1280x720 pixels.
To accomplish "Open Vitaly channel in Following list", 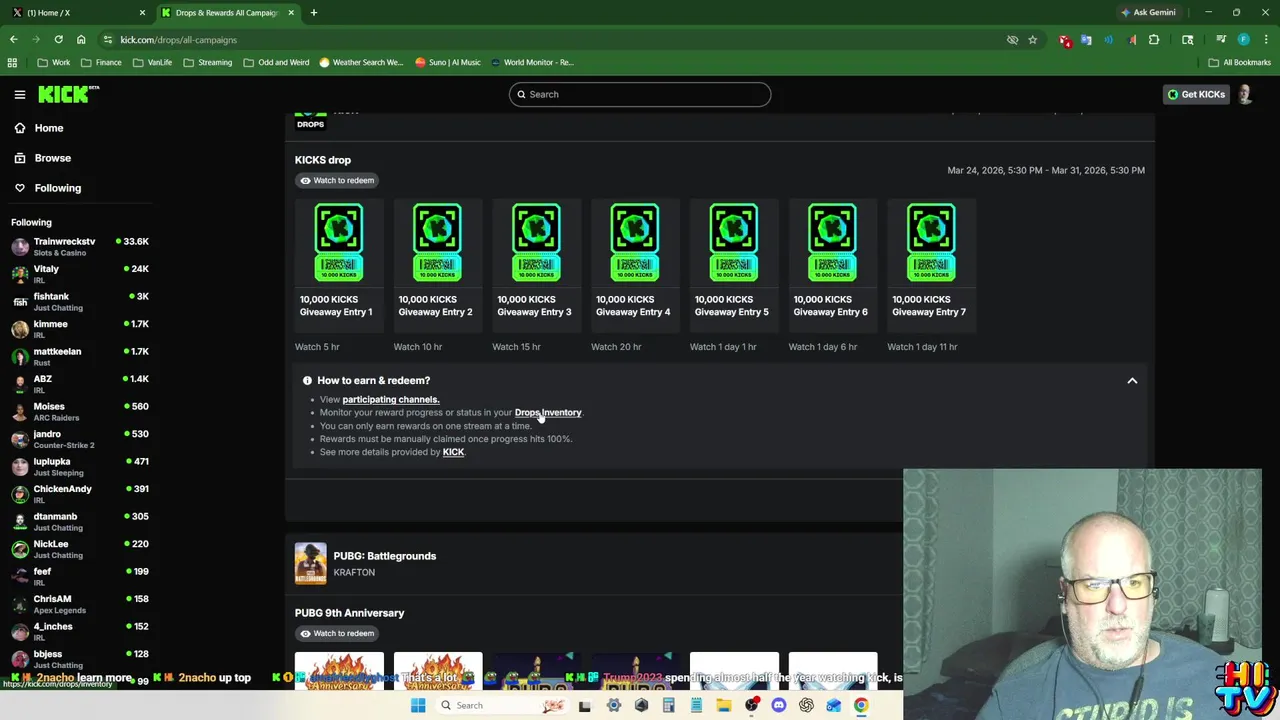I will pyautogui.click(x=80, y=274).
